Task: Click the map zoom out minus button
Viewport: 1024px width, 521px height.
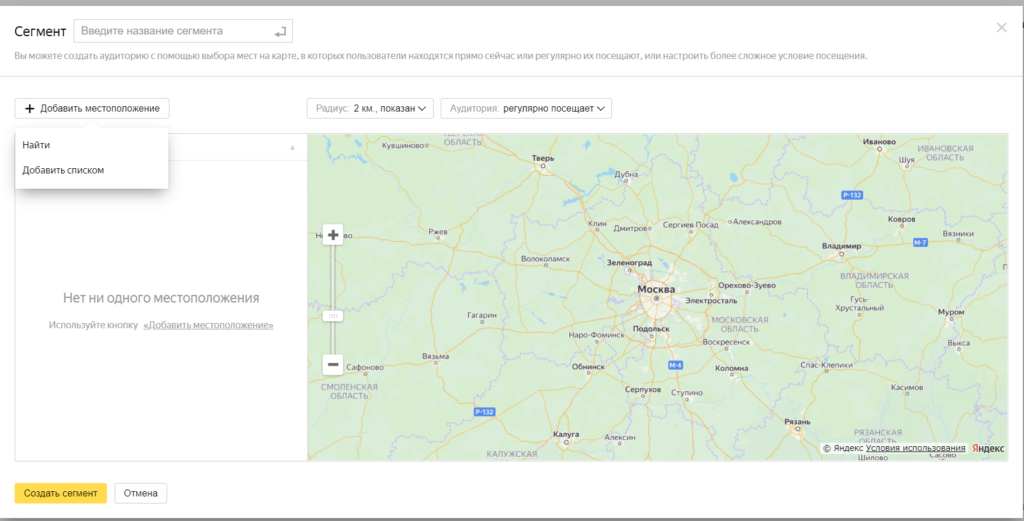Action: point(333,365)
